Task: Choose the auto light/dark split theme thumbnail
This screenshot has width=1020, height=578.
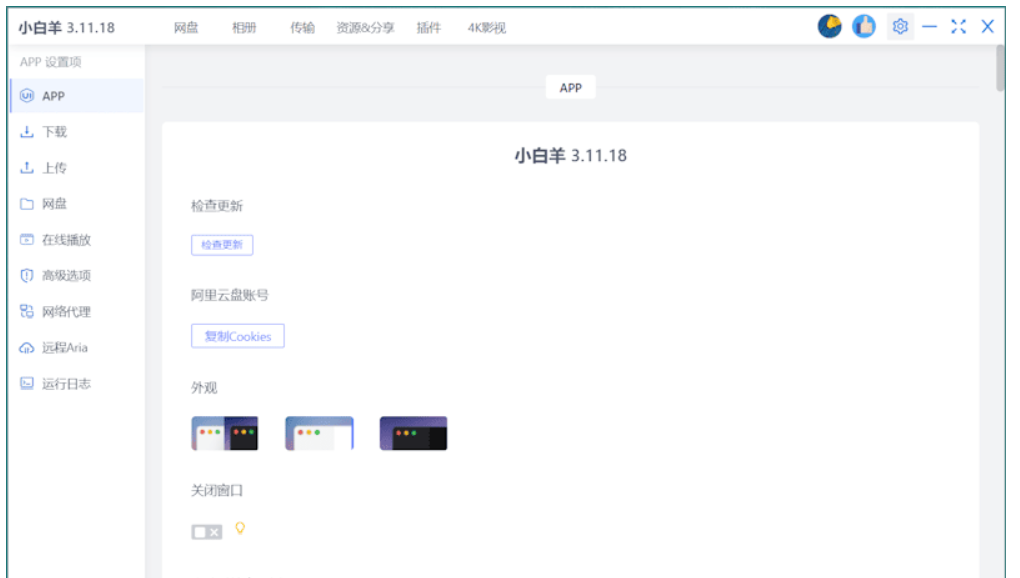Action: pyautogui.click(x=224, y=433)
